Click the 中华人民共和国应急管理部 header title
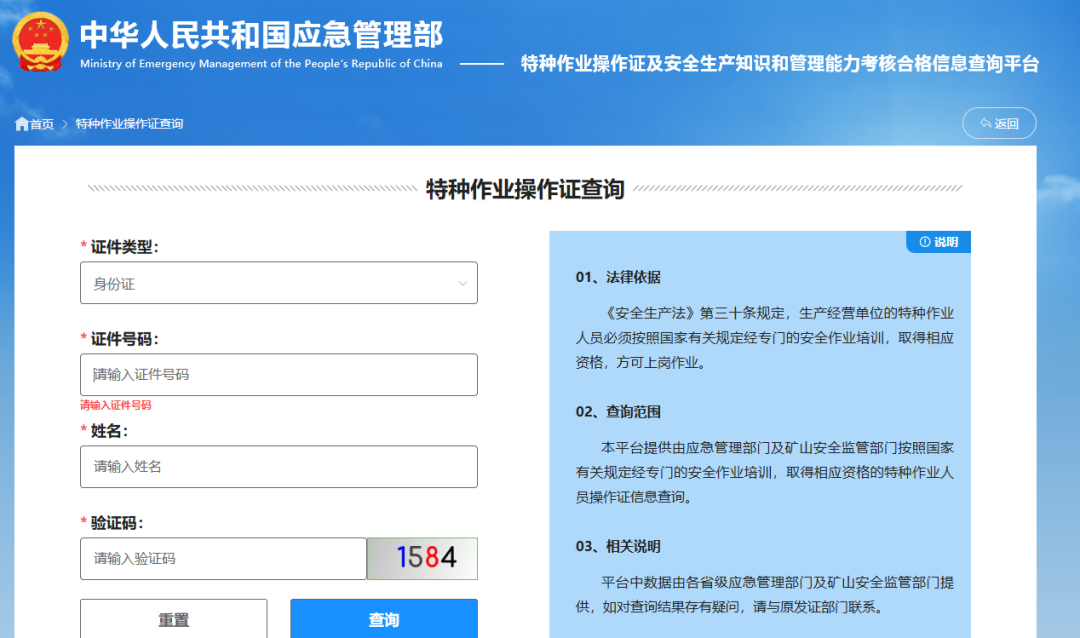This screenshot has height=638, width=1080. (261, 36)
